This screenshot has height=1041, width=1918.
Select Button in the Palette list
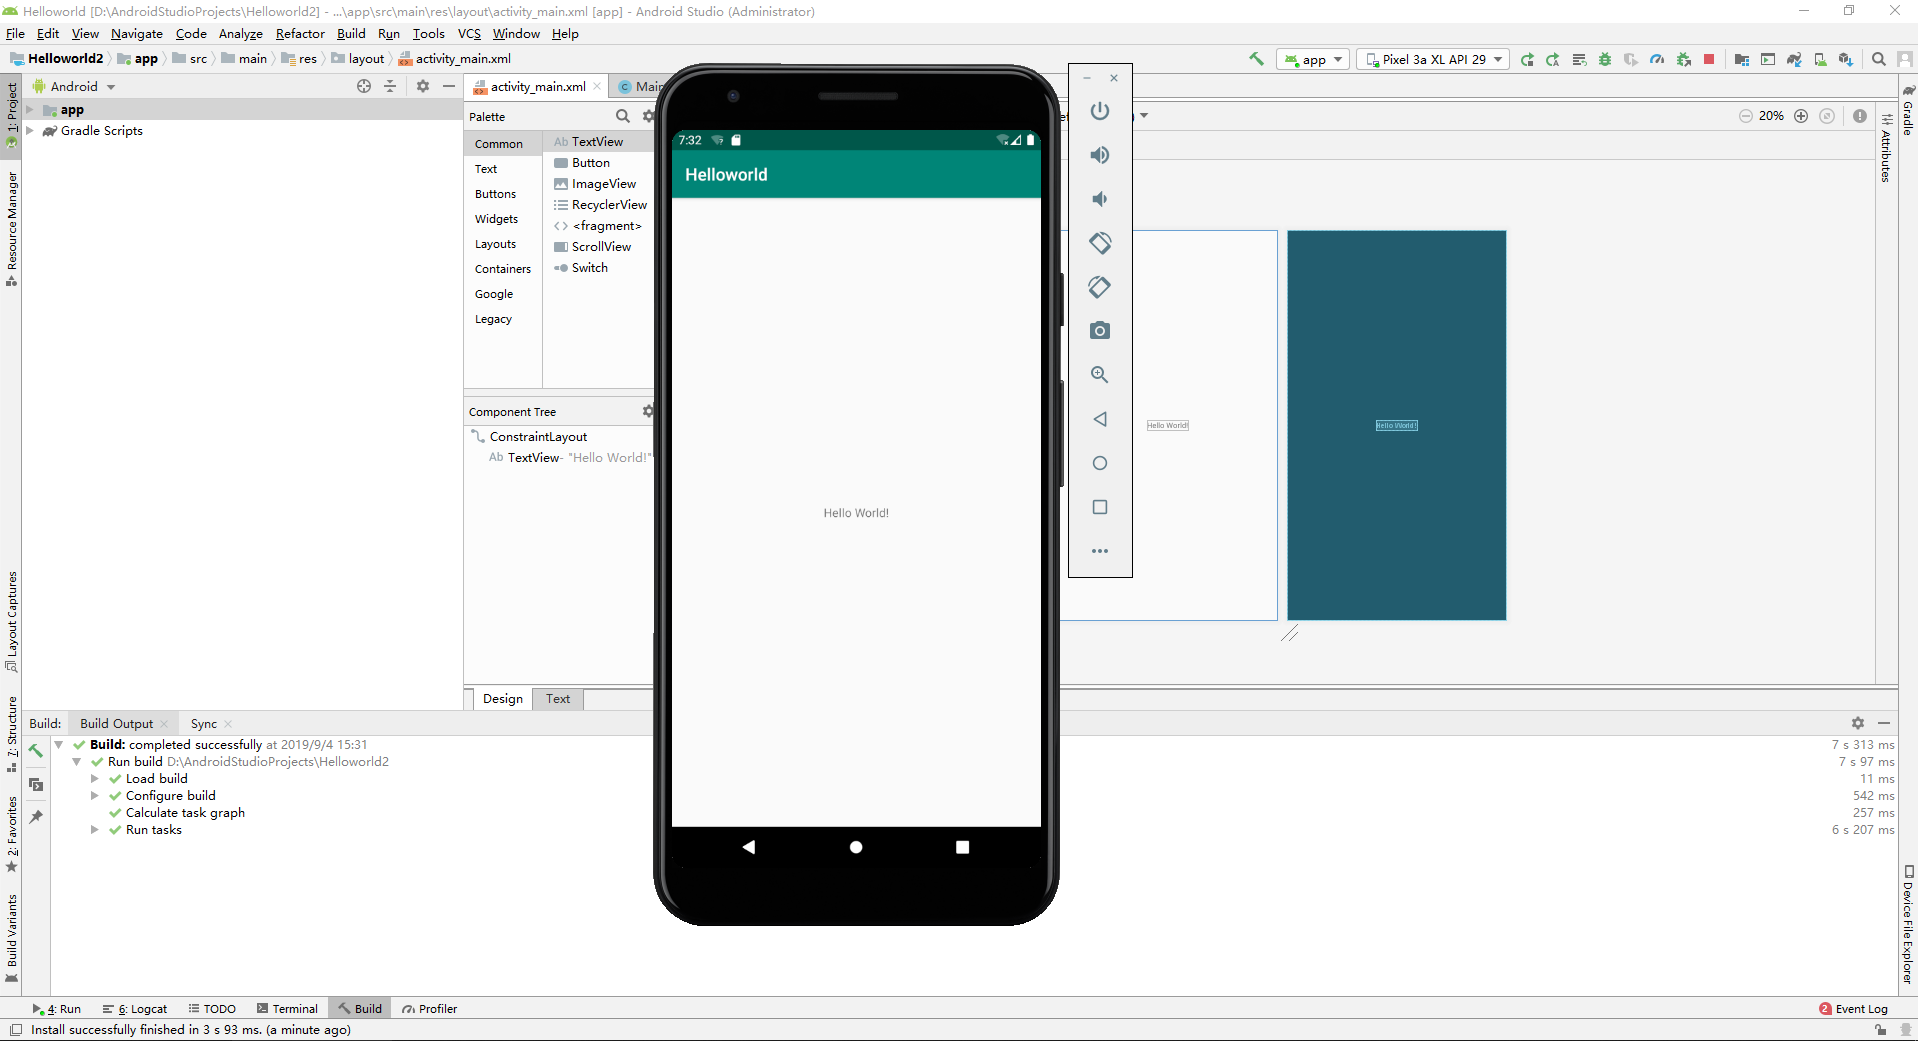[x=590, y=163]
